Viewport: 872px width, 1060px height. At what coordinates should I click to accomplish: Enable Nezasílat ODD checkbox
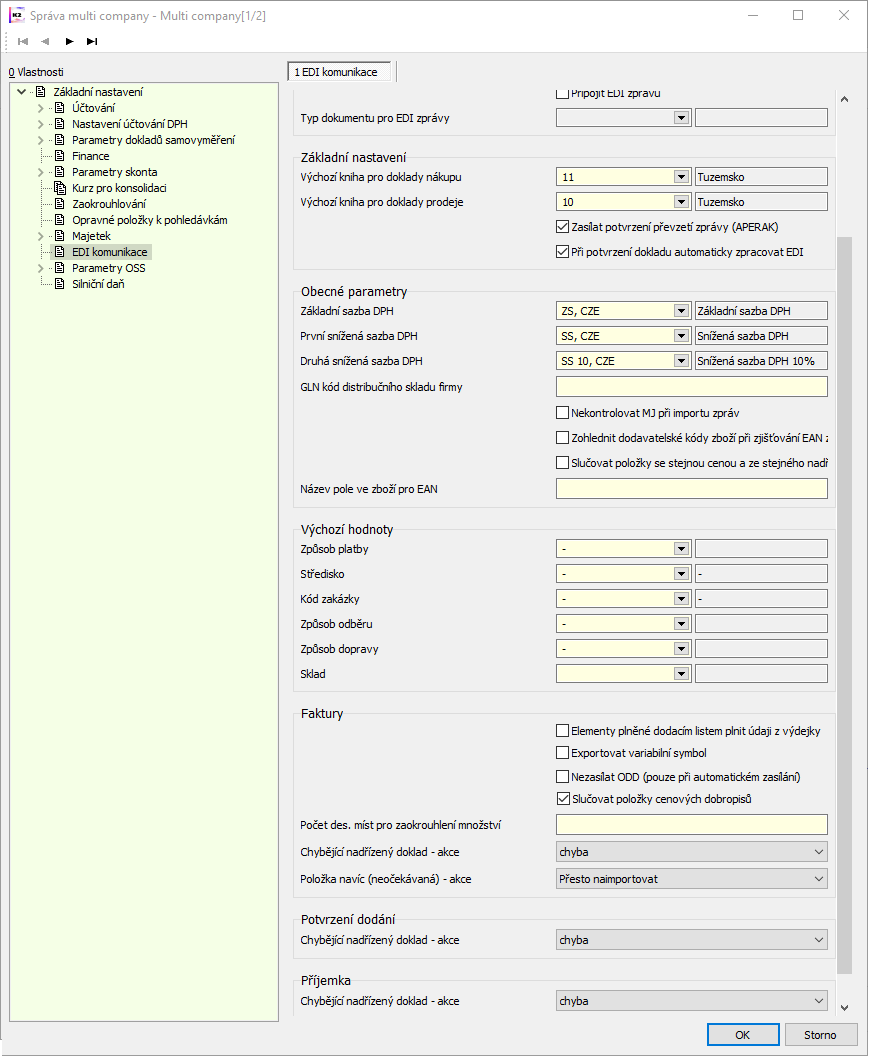pos(562,776)
